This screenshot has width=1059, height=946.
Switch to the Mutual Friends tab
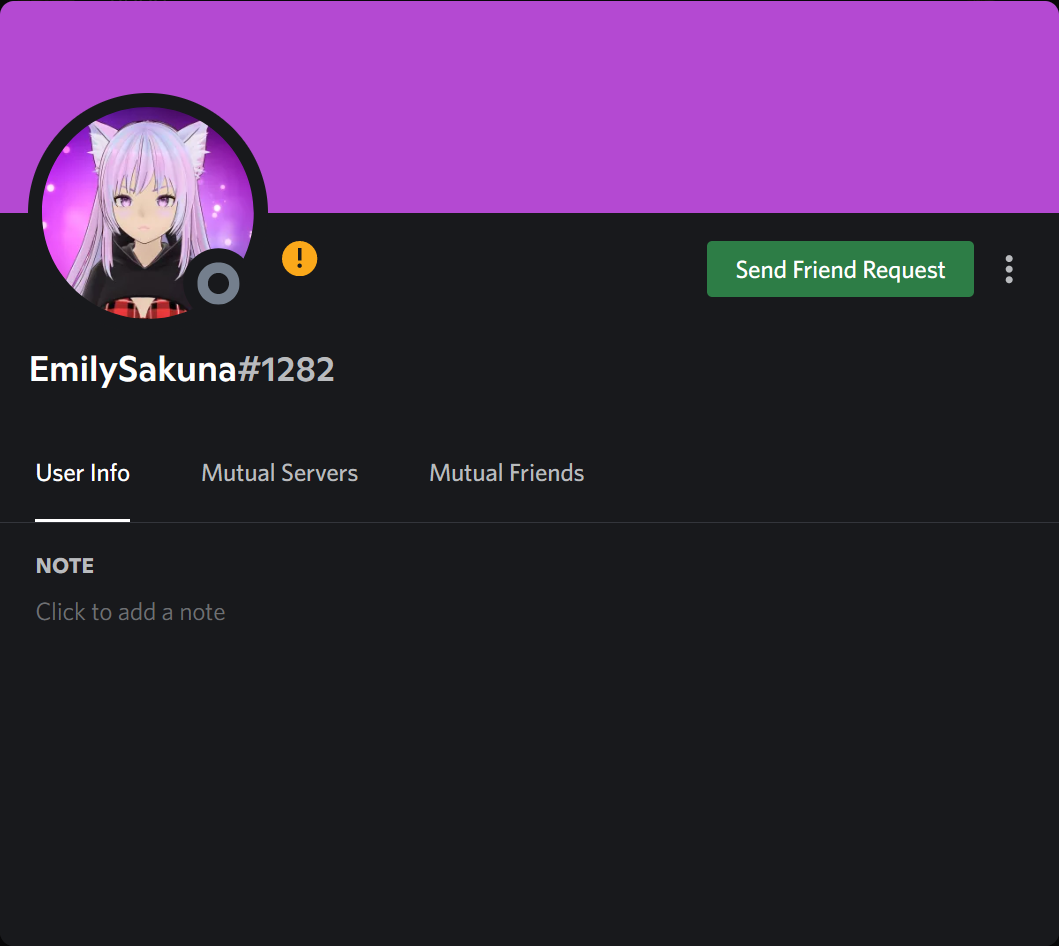[507, 473]
